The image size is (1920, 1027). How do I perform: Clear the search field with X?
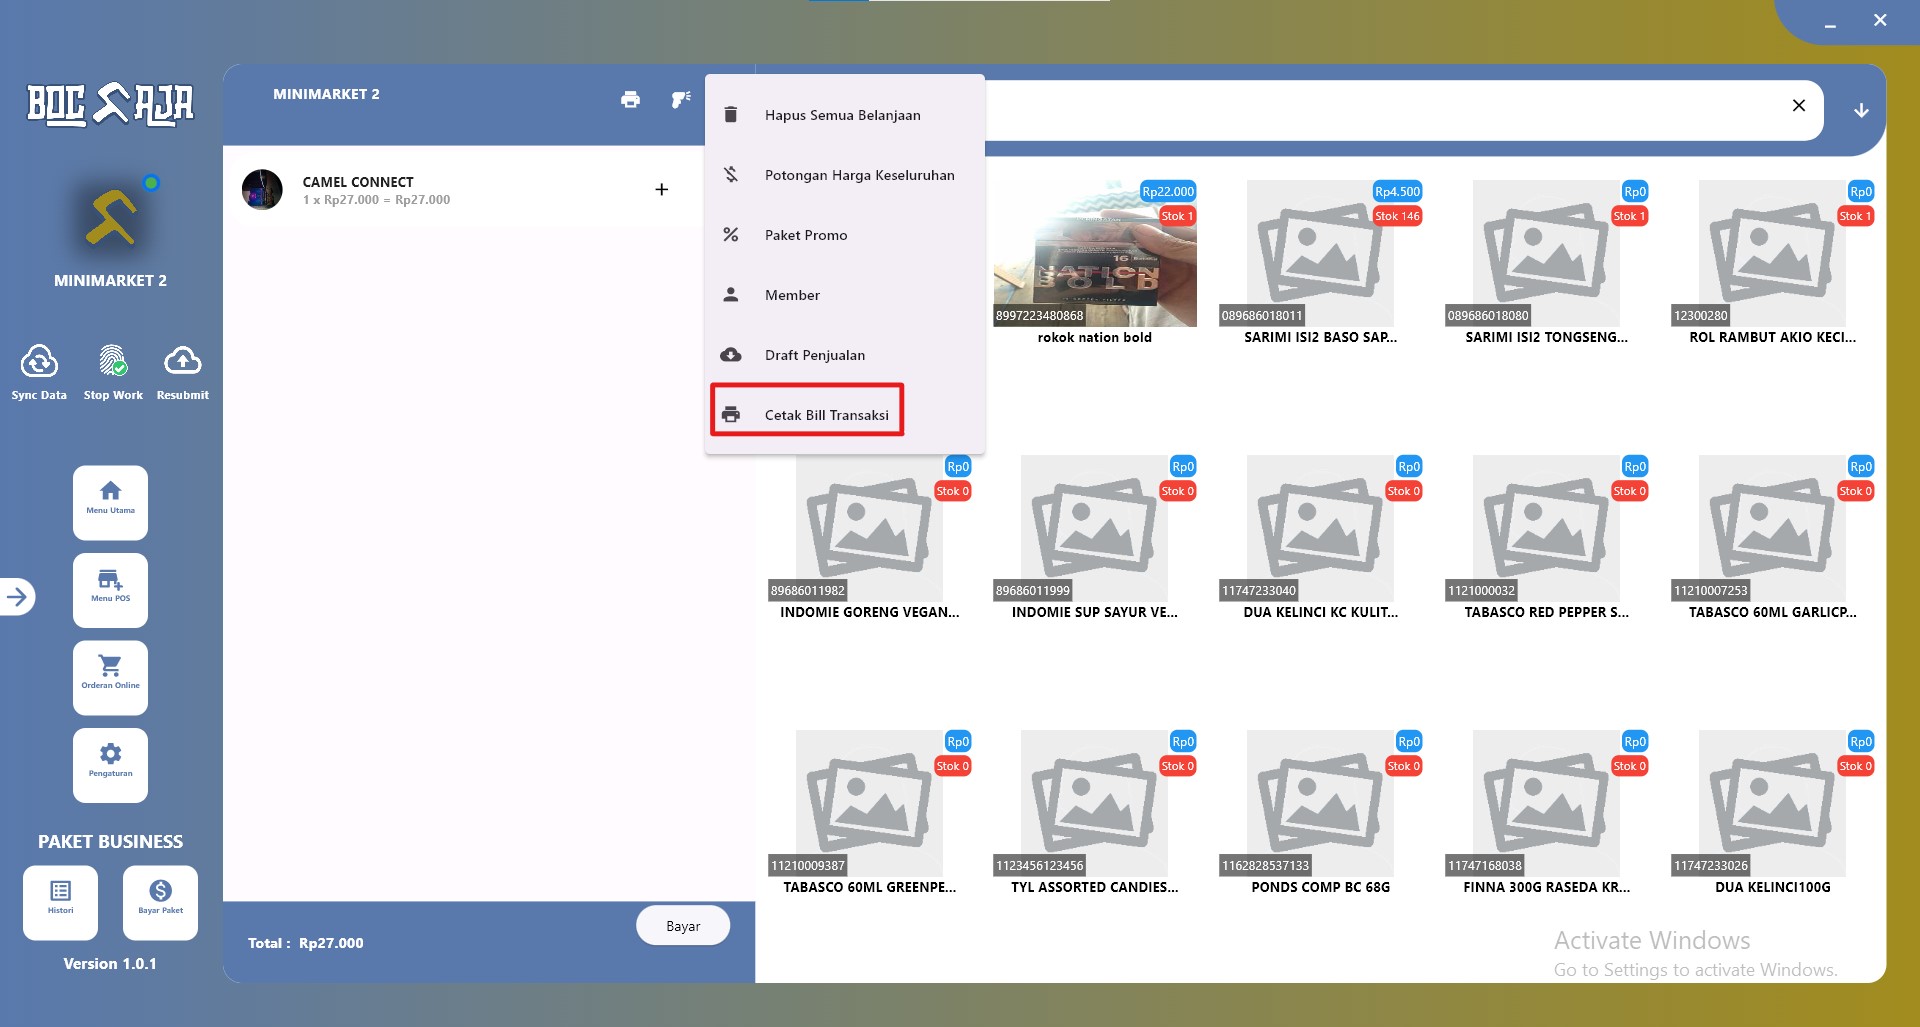point(1799,105)
